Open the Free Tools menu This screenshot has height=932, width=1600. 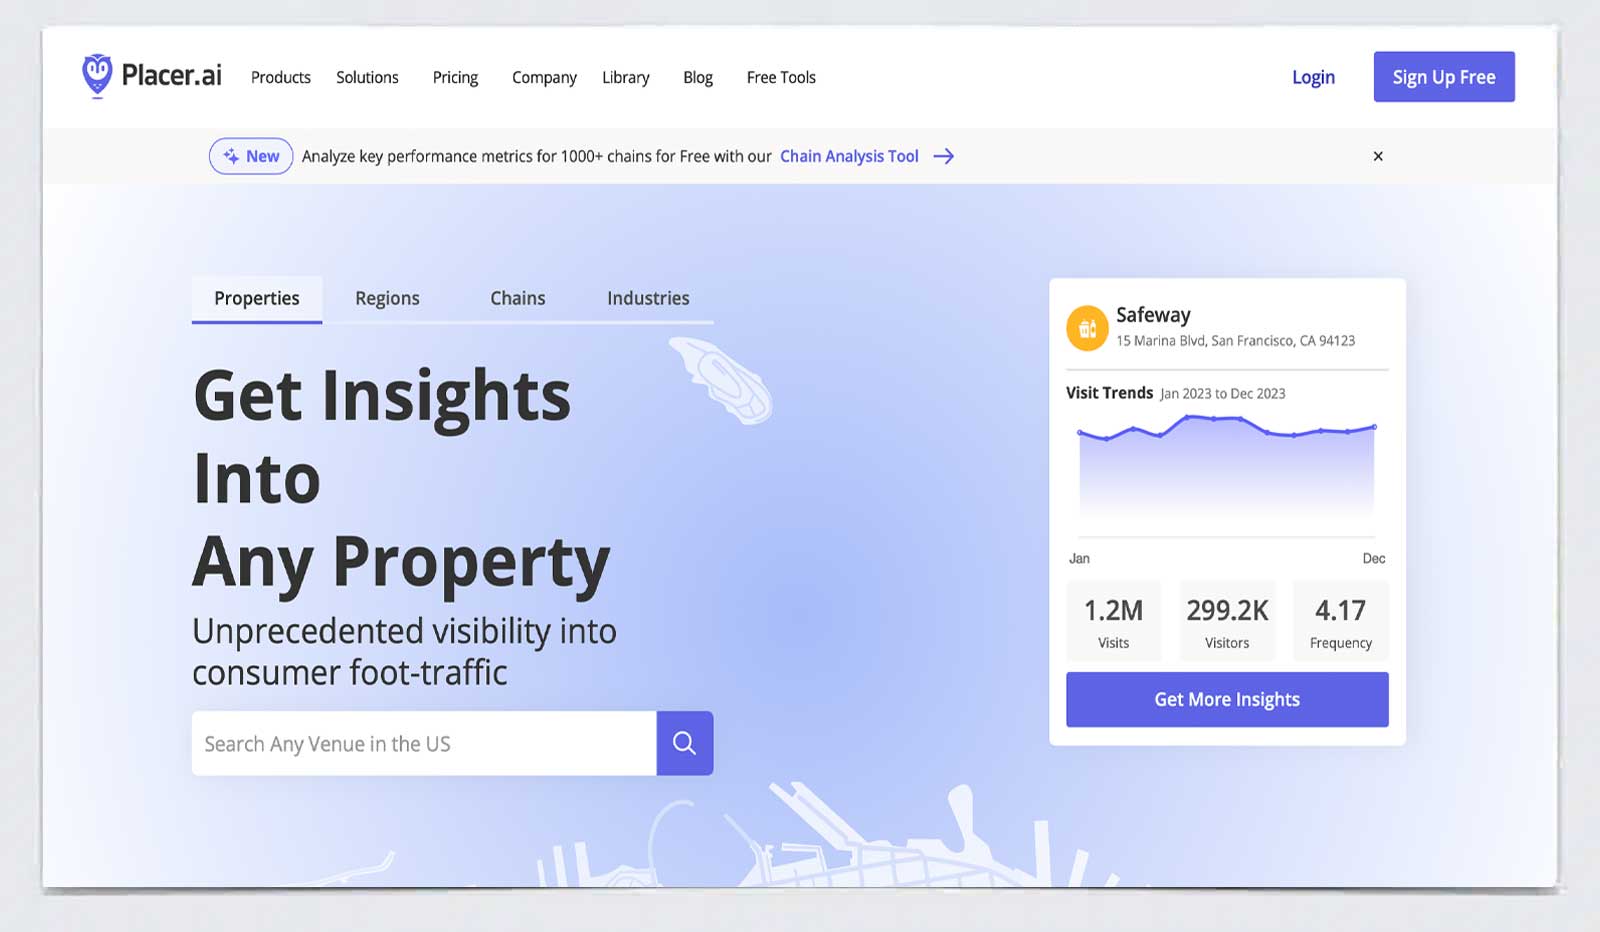(x=781, y=77)
